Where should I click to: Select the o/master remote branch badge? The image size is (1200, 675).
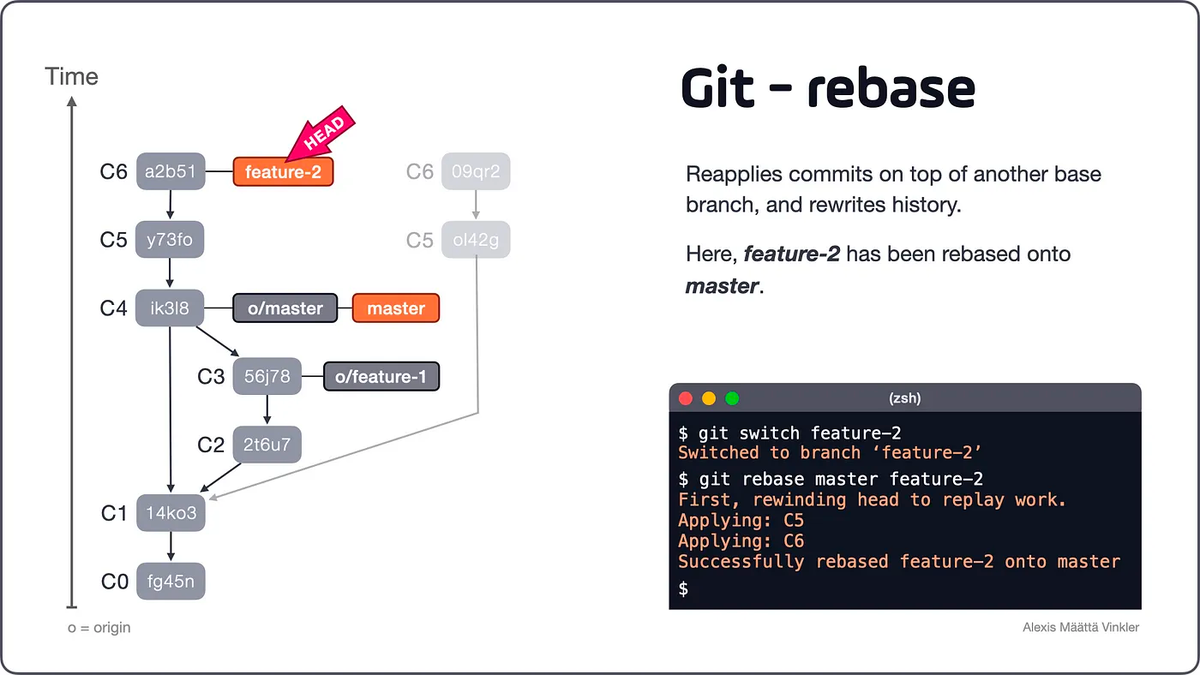click(x=284, y=308)
